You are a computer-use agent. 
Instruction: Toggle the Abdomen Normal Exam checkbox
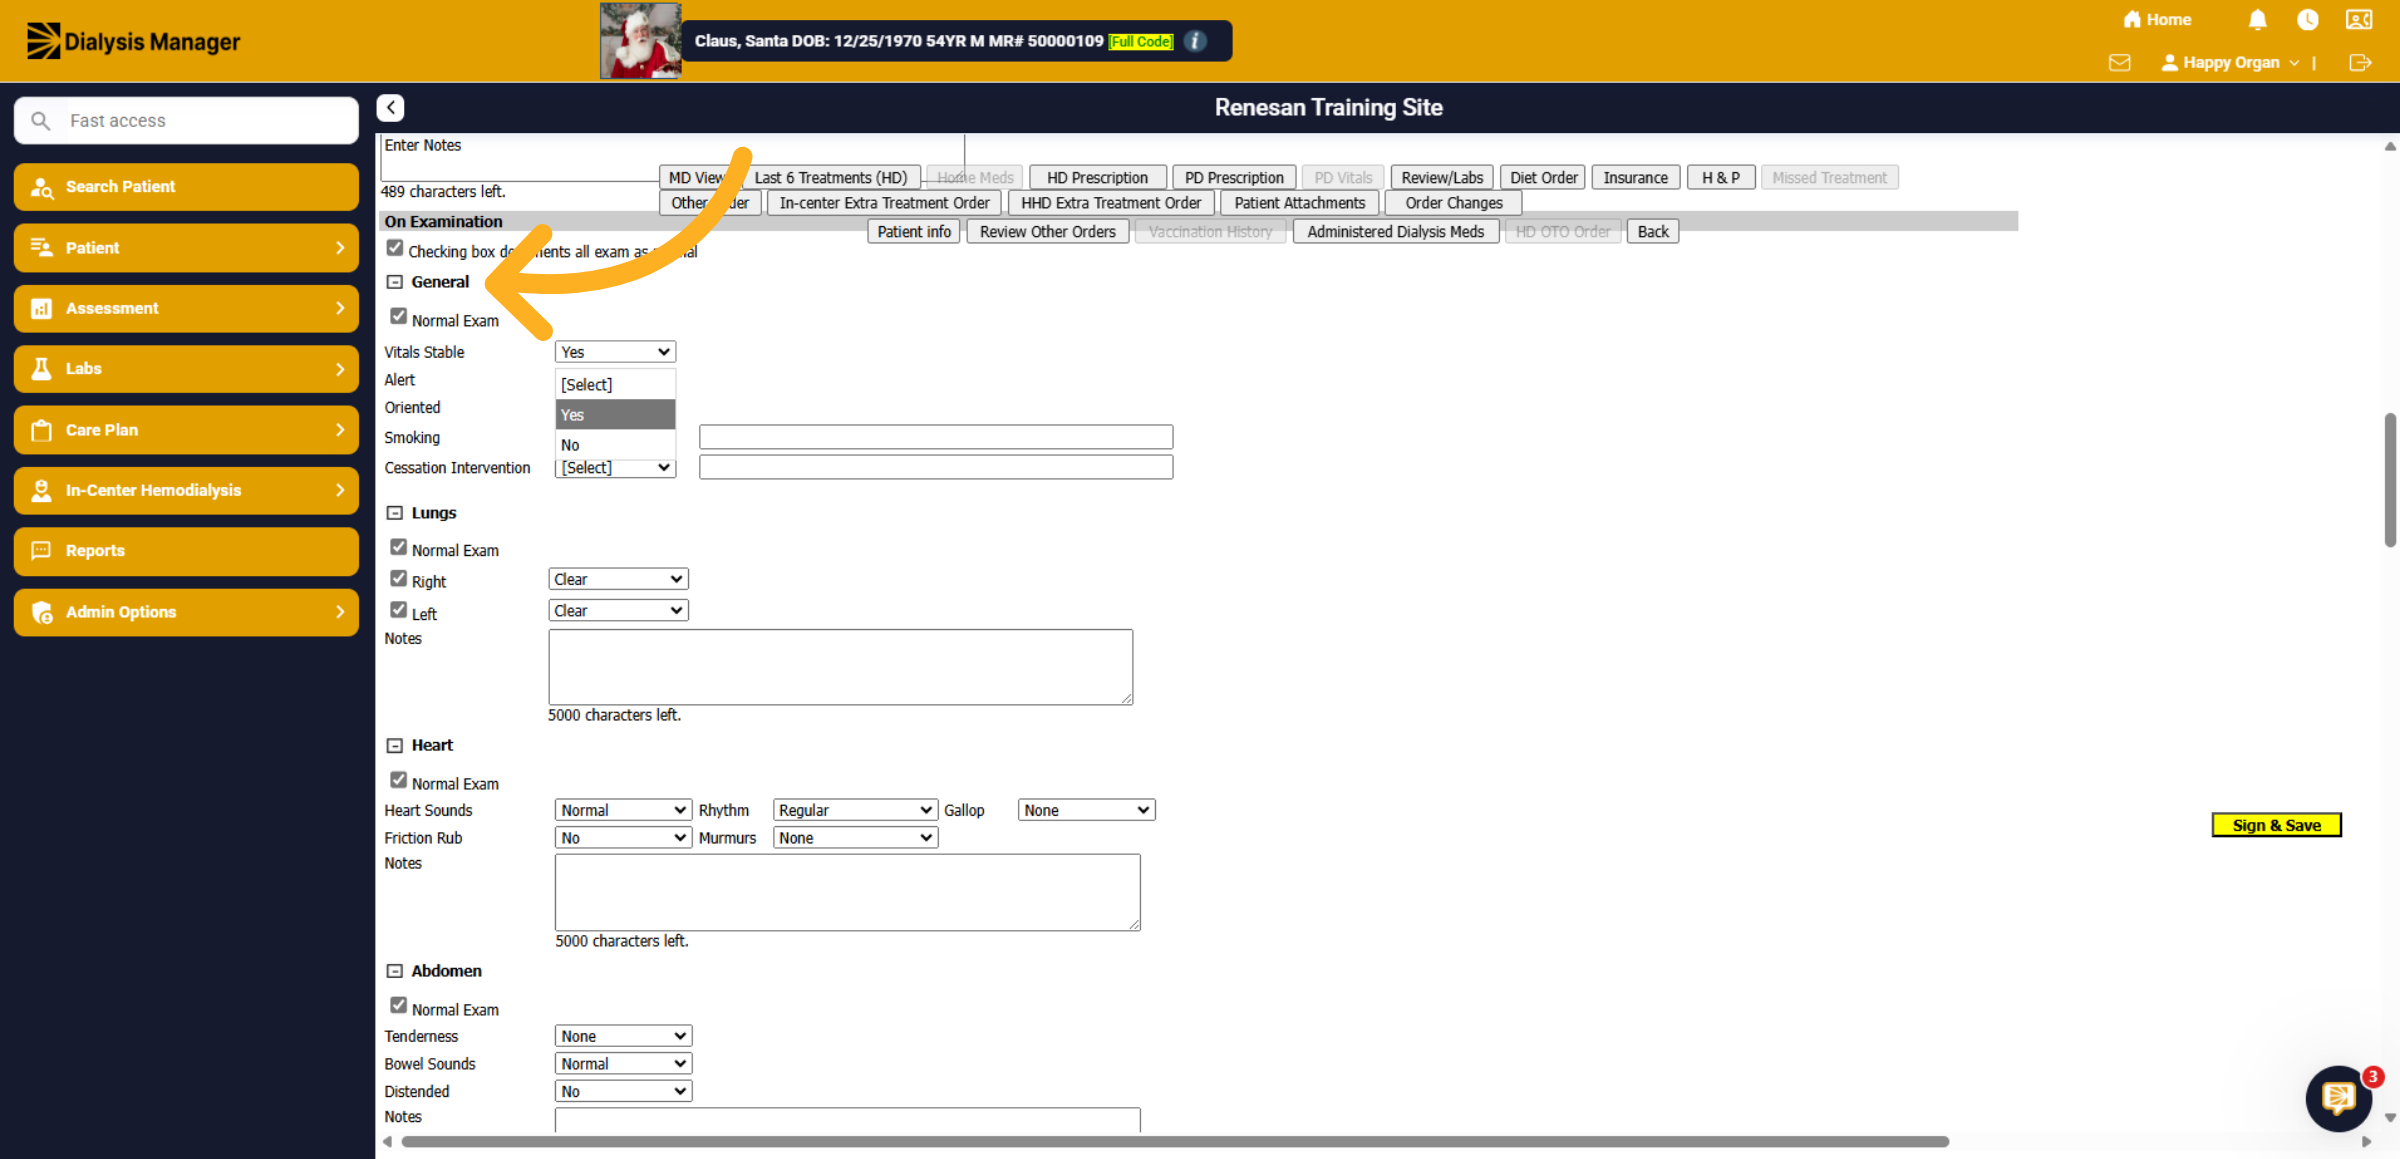[x=398, y=1005]
